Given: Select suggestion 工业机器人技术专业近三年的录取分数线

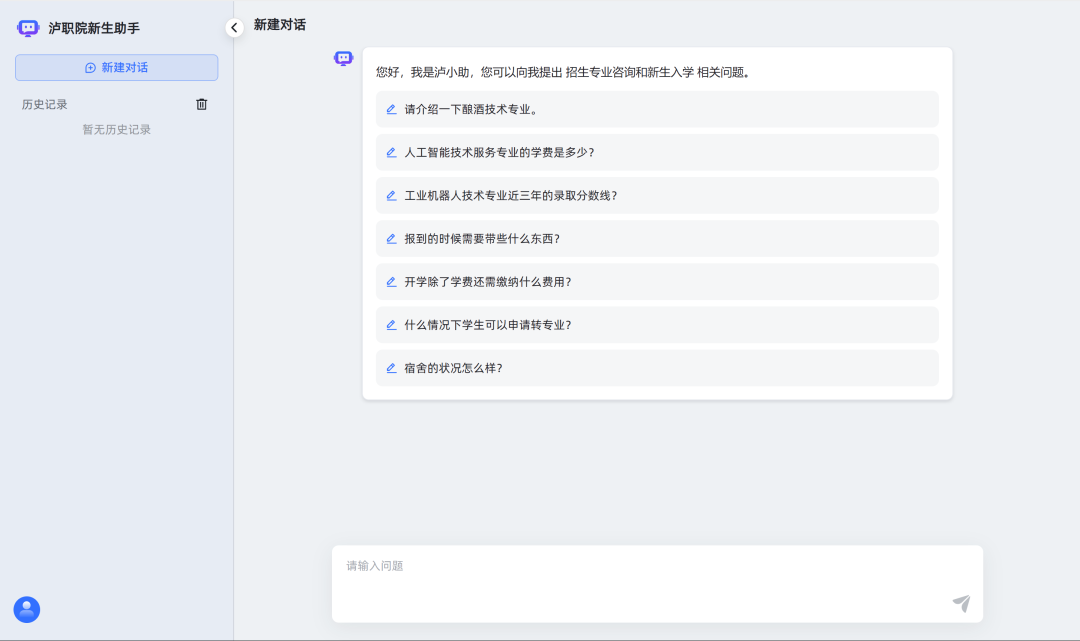Looking at the screenshot, I should [510, 195].
